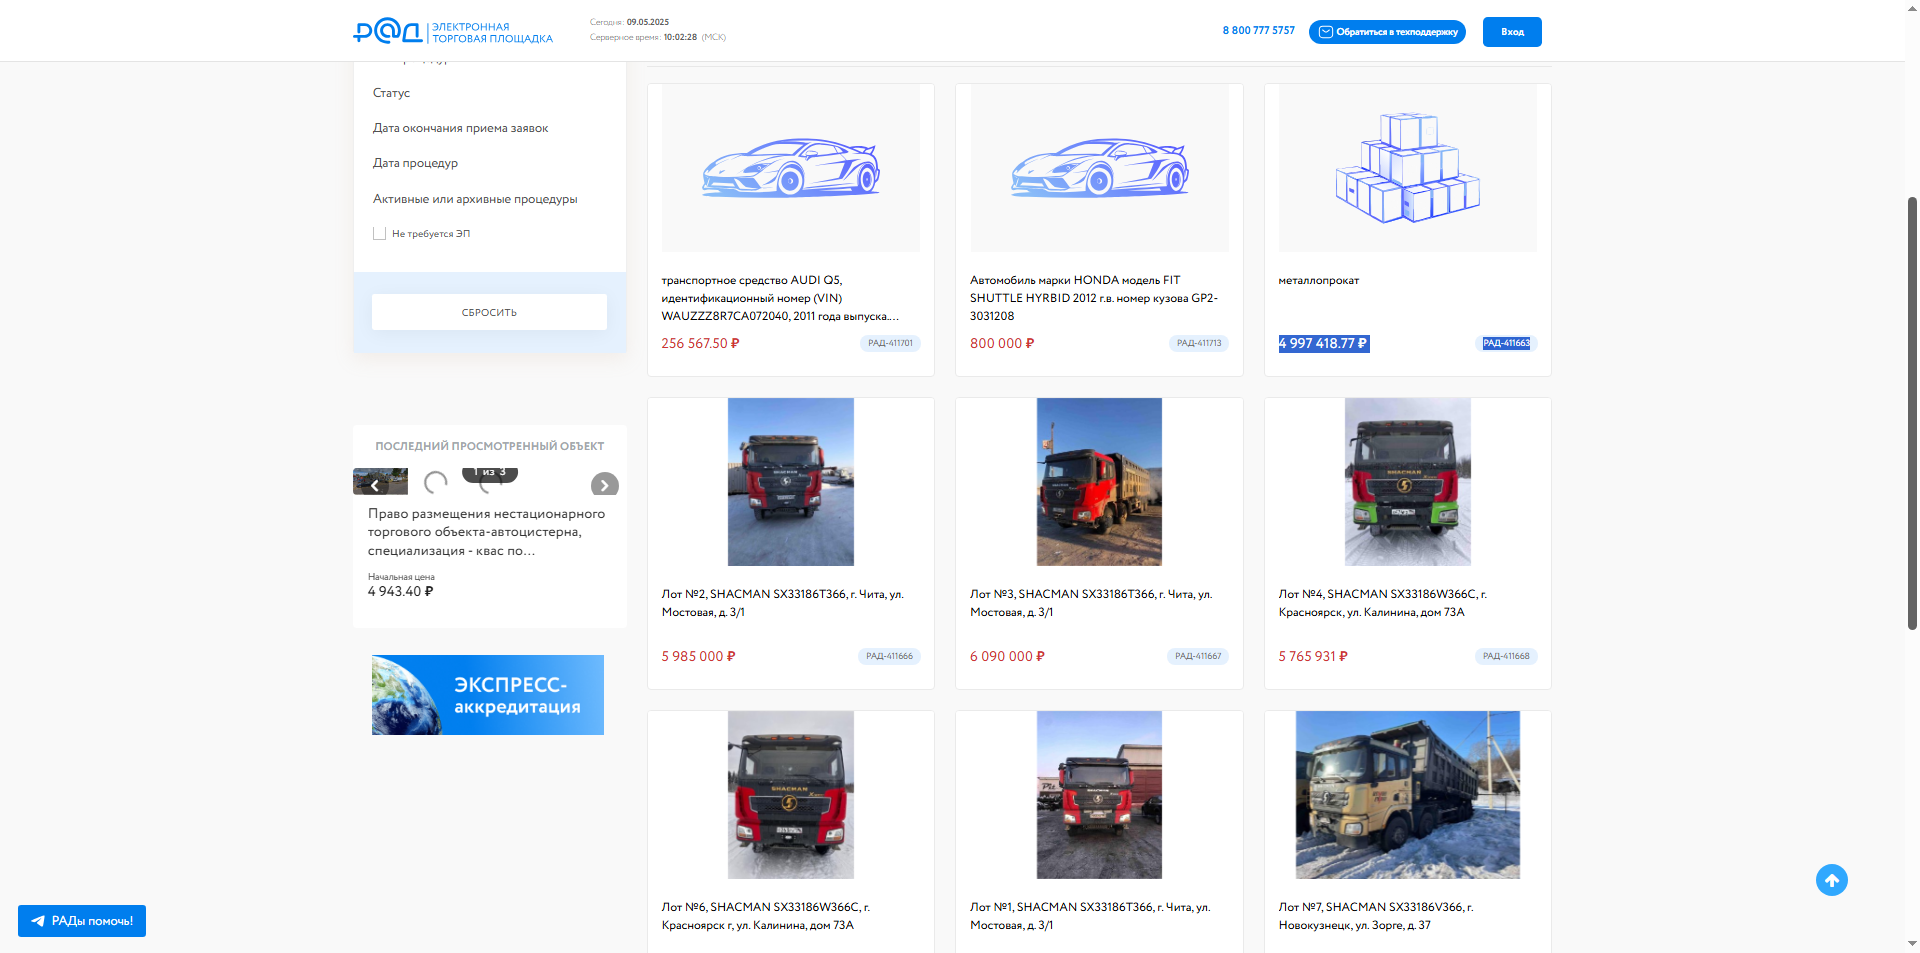
Task: Click the РАД-411713 lot code badge
Action: pyautogui.click(x=1199, y=343)
